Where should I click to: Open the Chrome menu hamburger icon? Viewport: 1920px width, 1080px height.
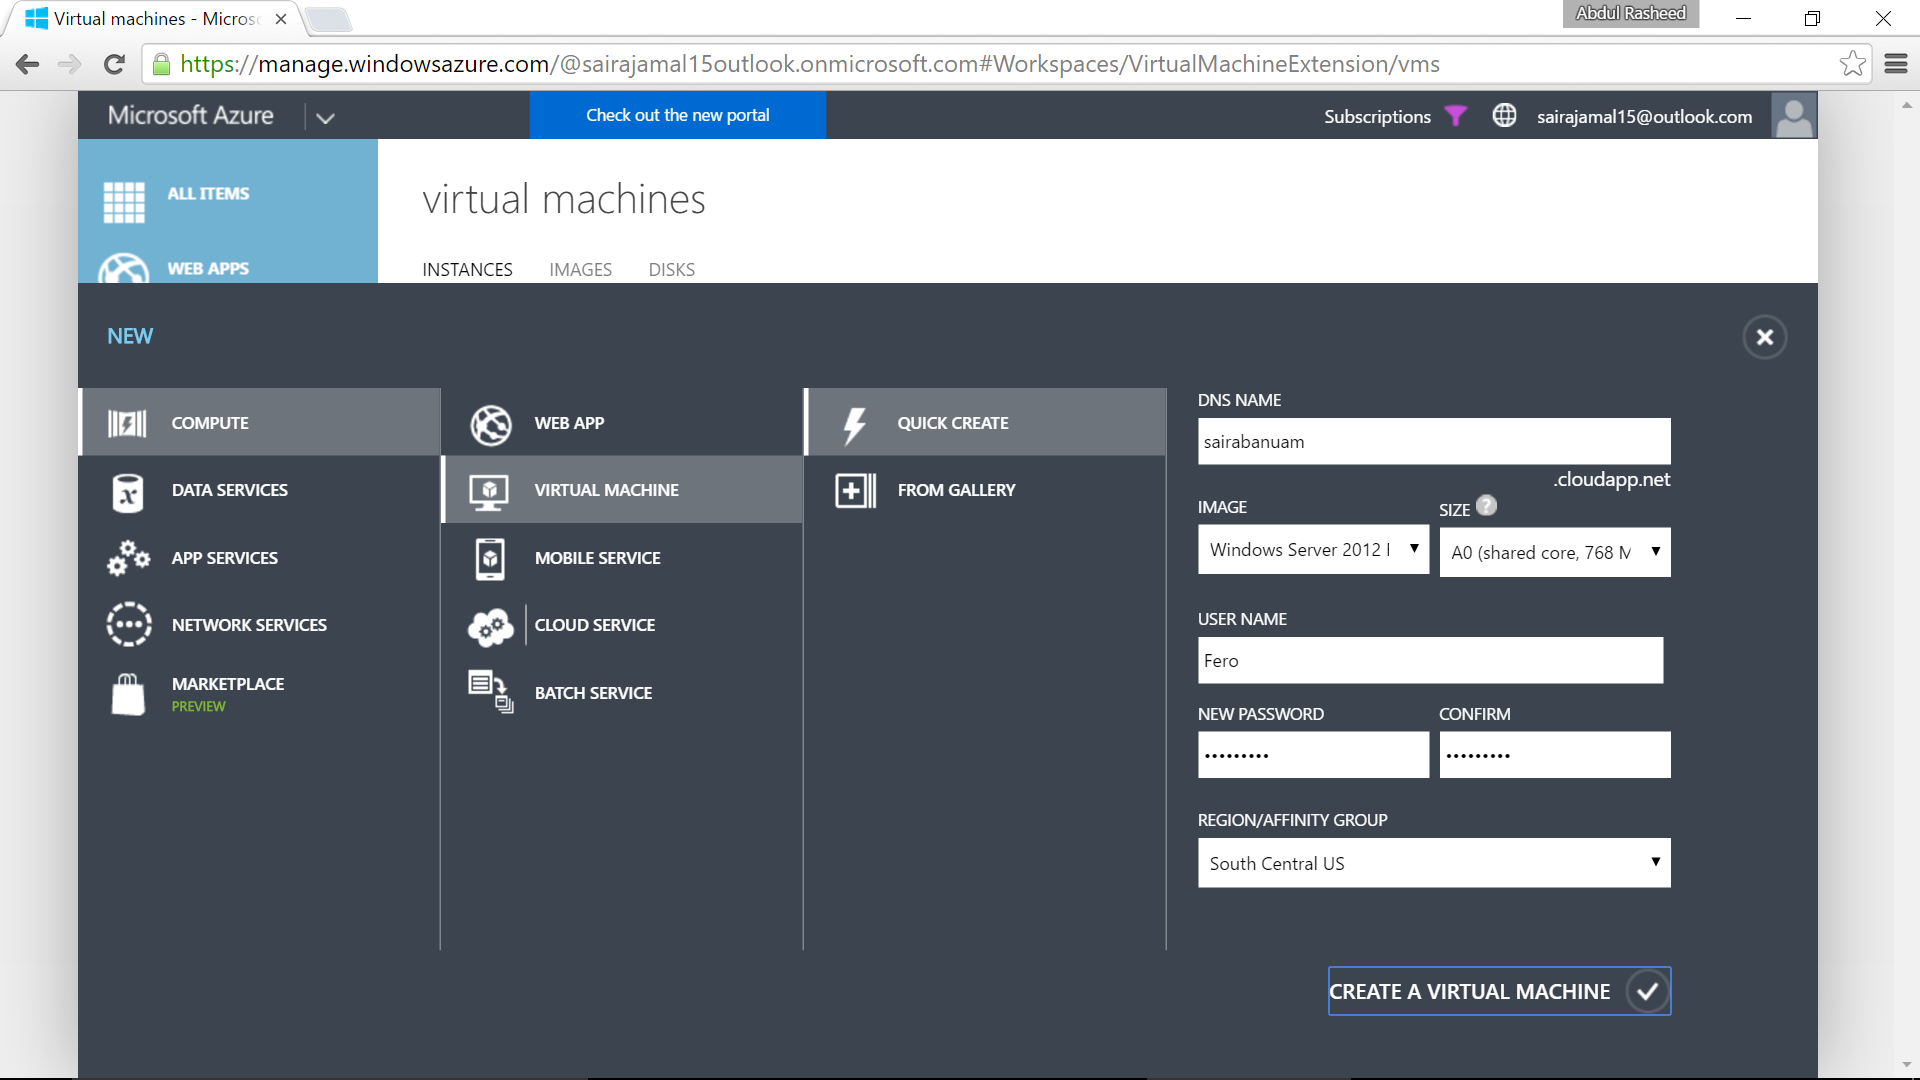click(1896, 64)
